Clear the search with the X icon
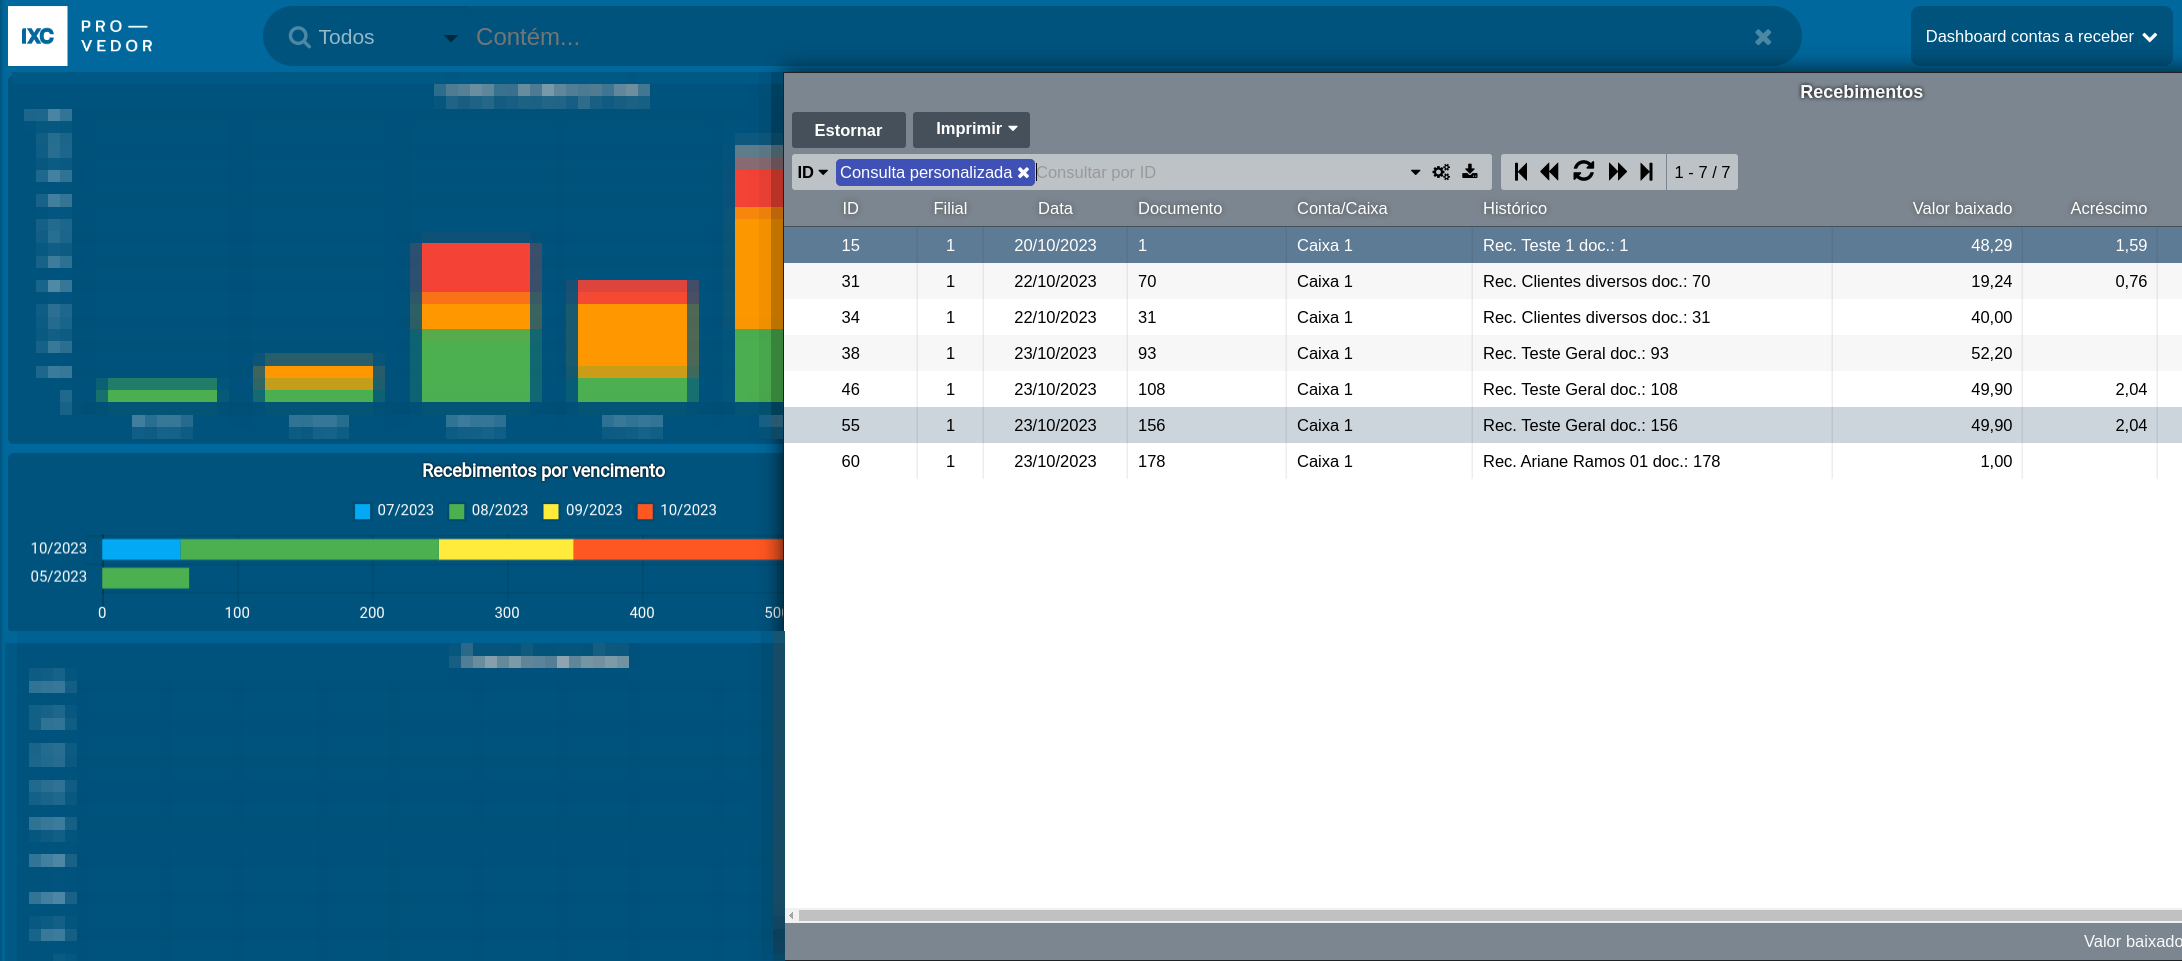 (x=1763, y=37)
